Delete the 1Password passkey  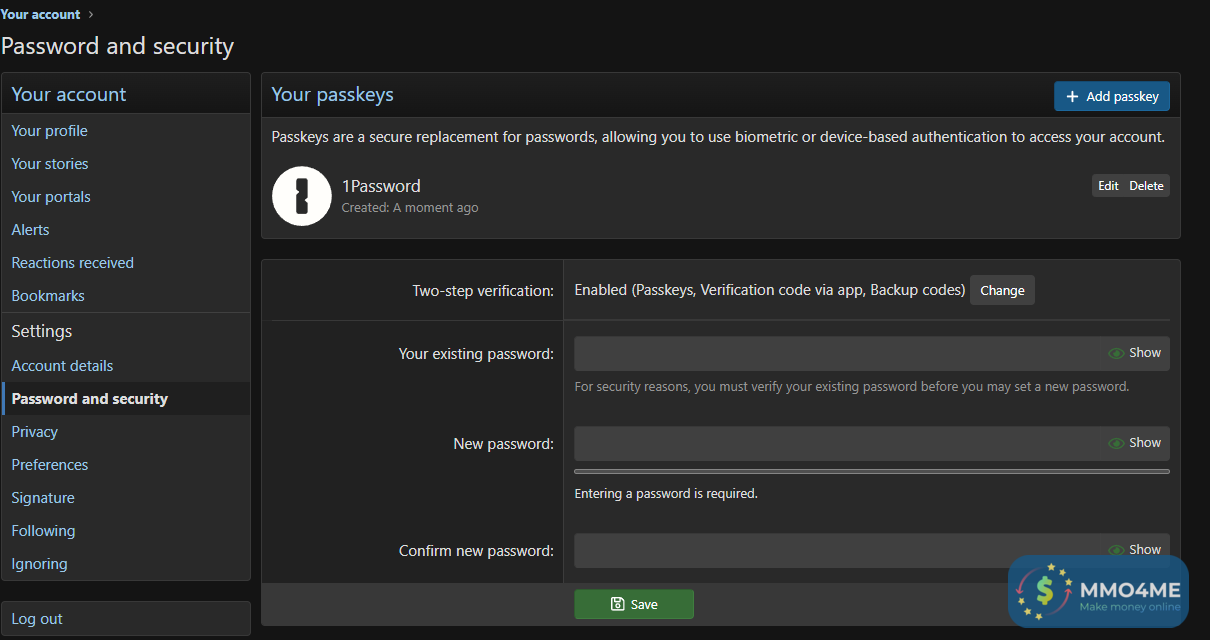pyautogui.click(x=1146, y=186)
